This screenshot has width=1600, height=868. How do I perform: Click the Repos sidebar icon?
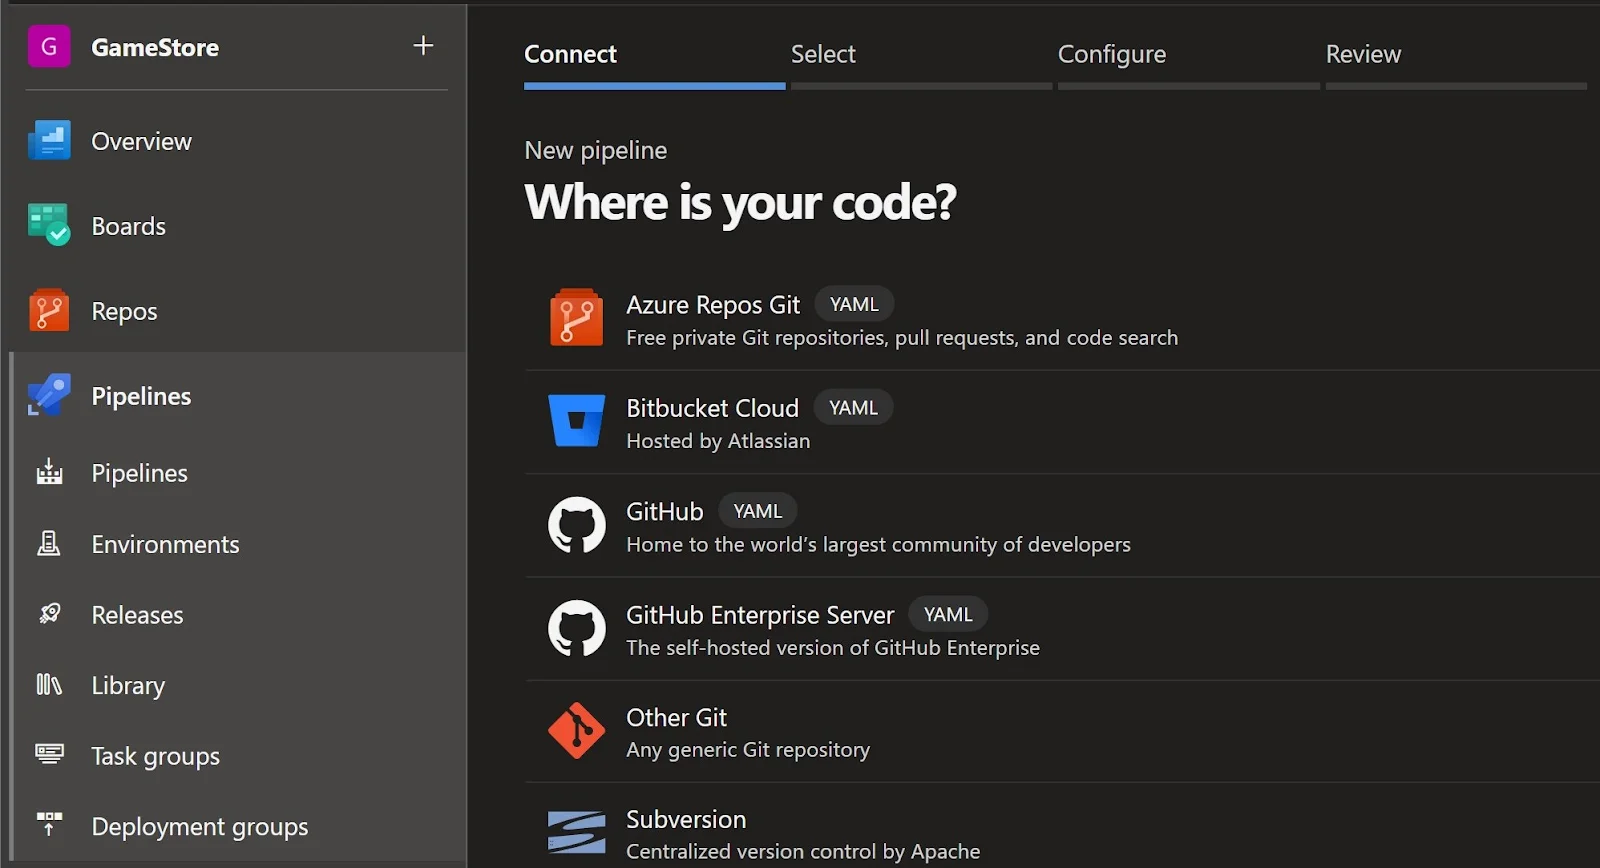pos(49,310)
